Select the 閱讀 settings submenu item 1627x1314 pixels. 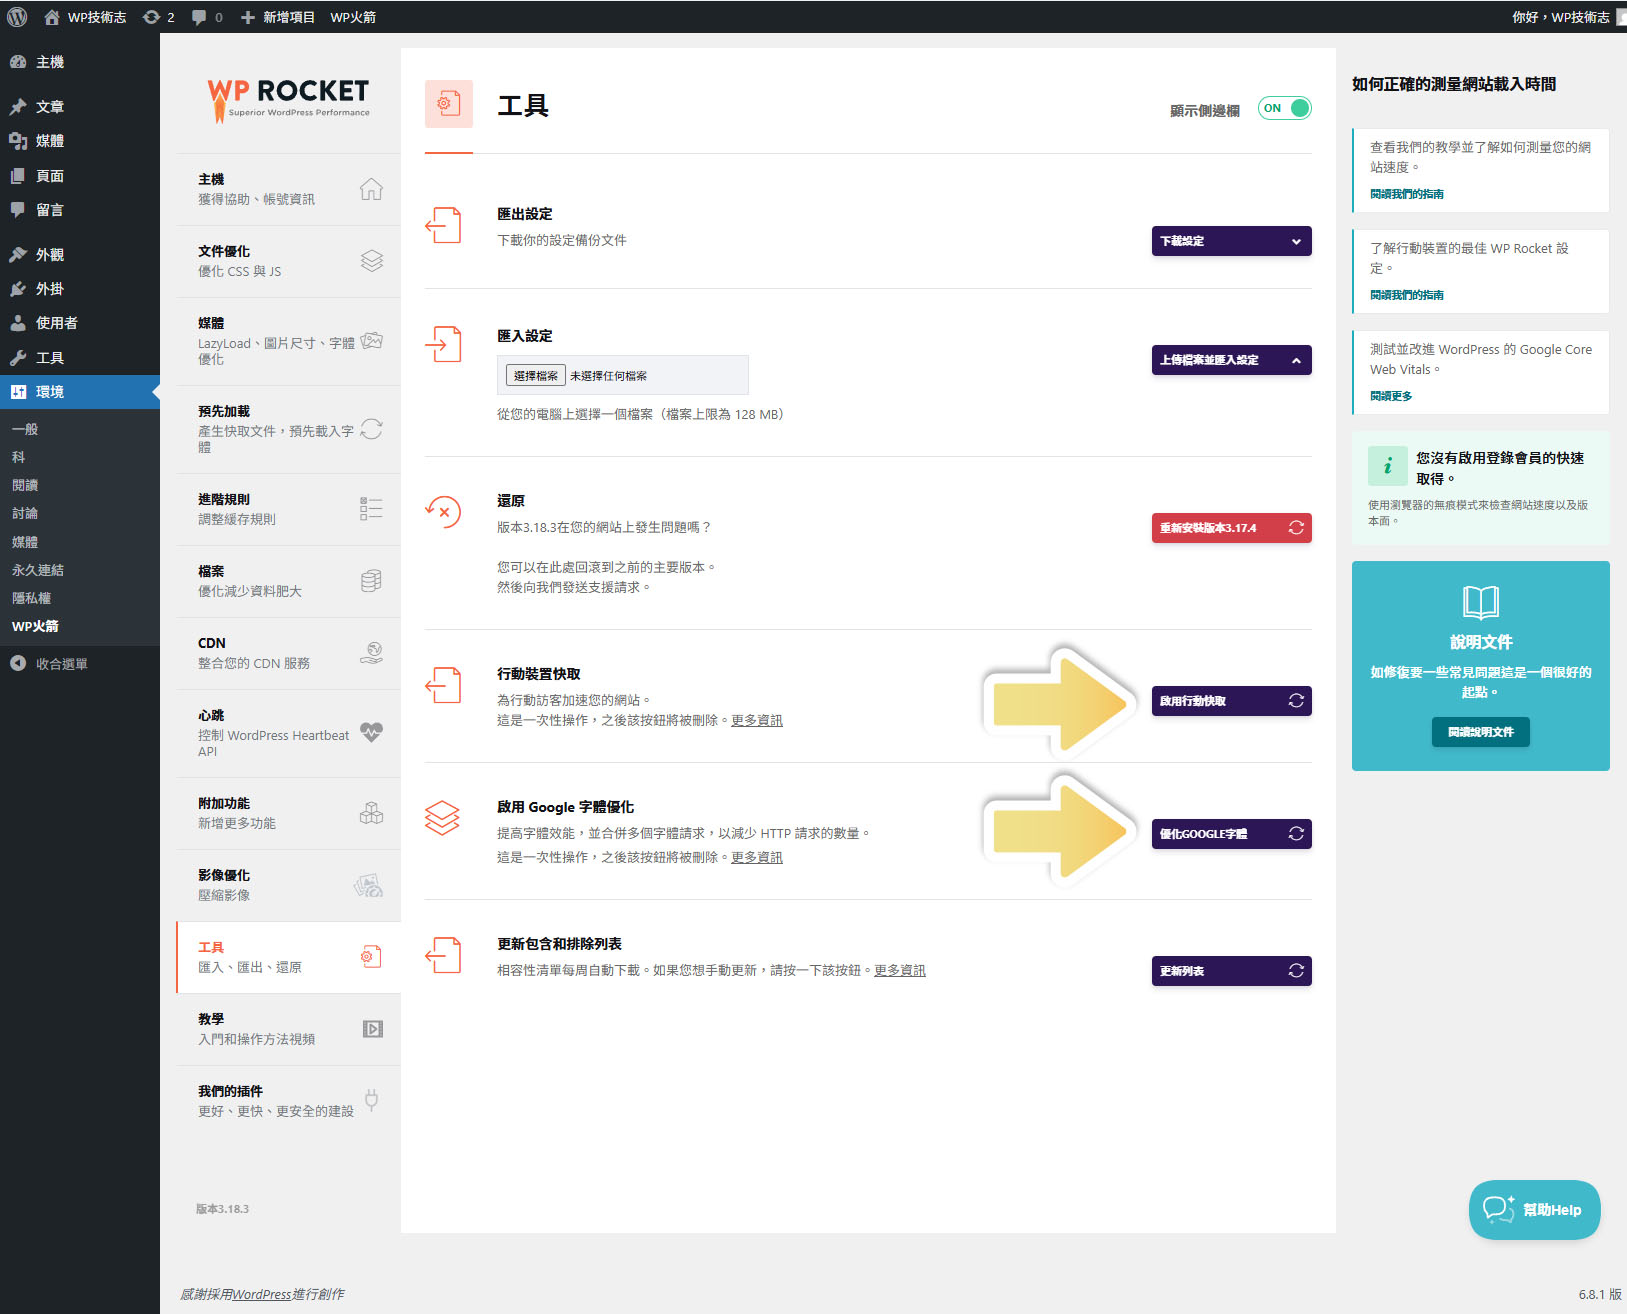(25, 485)
